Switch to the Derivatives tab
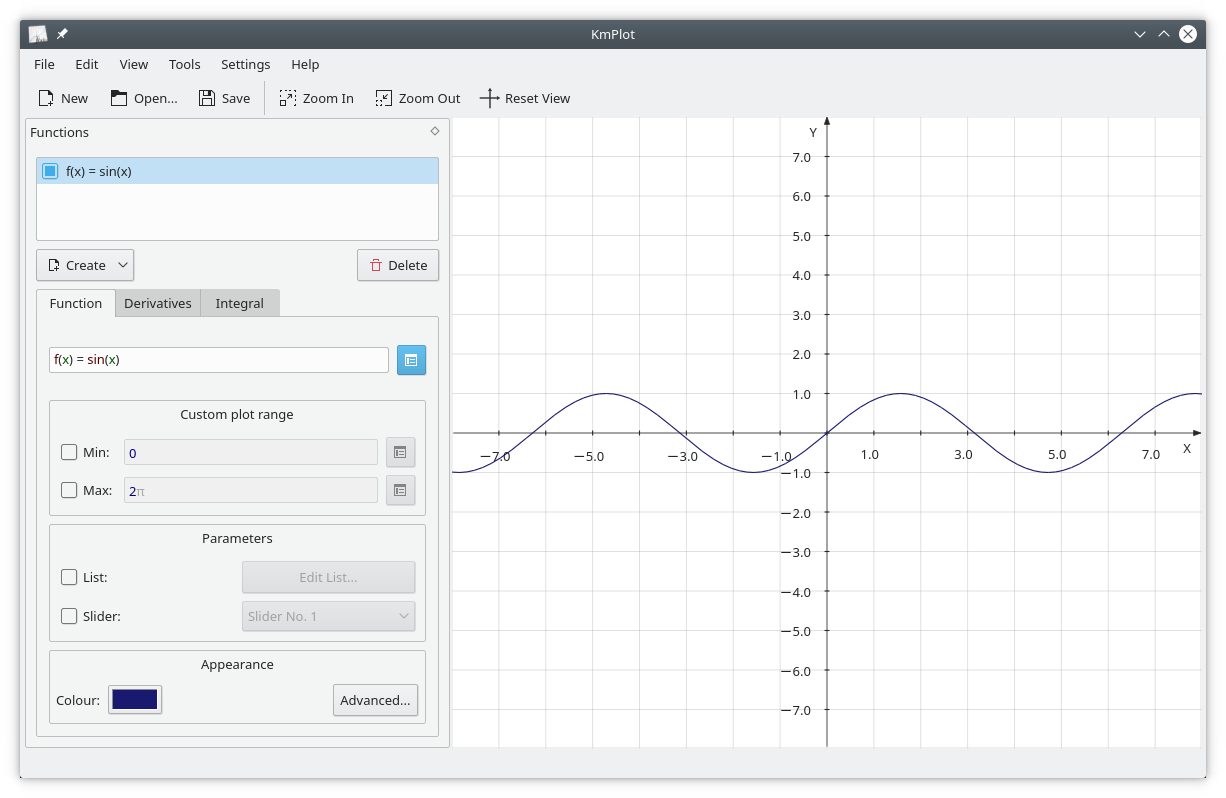The width and height of the screenshot is (1226, 798). tap(157, 303)
